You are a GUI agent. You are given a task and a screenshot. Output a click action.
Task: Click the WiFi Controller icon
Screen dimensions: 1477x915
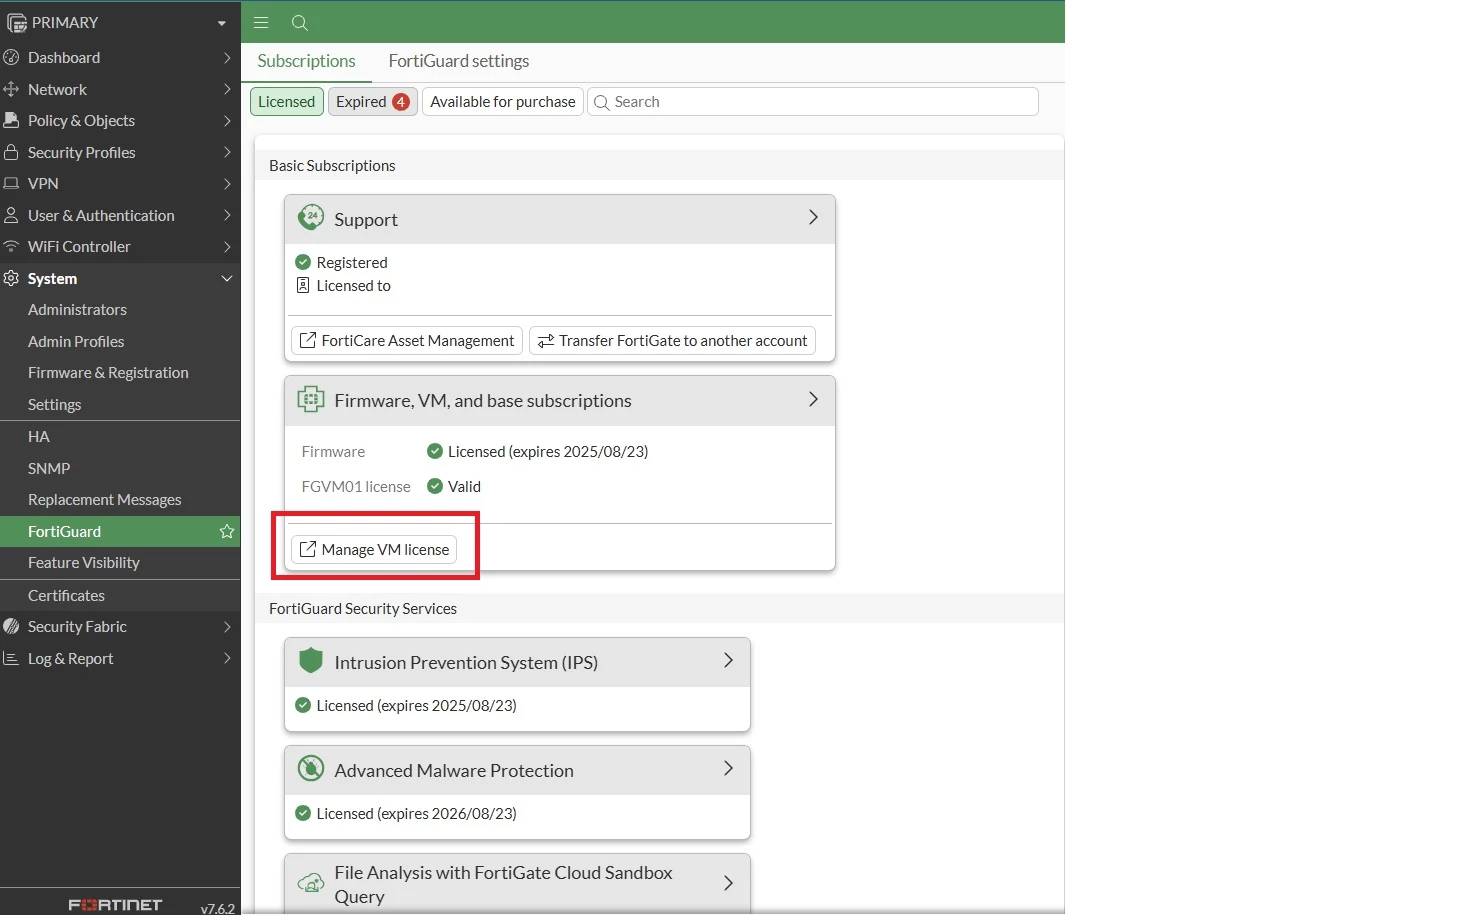pyautogui.click(x=12, y=246)
